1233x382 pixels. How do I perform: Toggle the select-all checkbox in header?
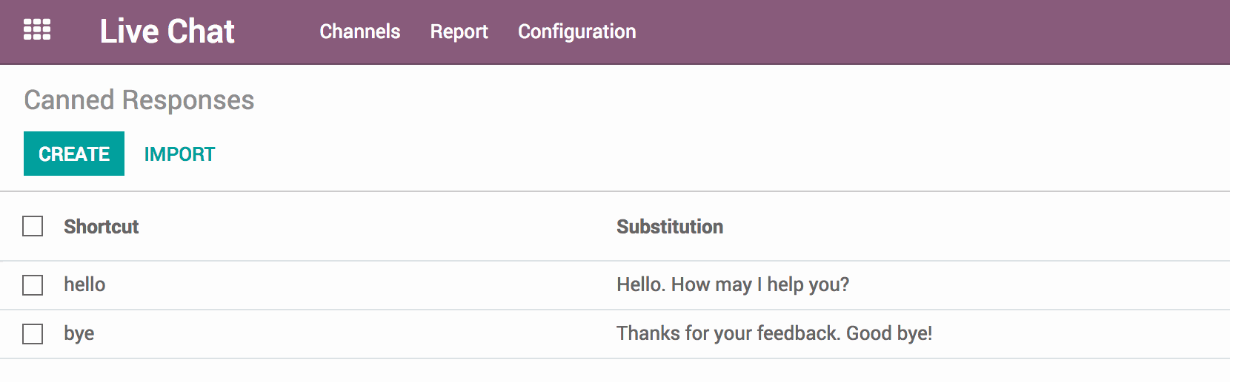coord(33,226)
